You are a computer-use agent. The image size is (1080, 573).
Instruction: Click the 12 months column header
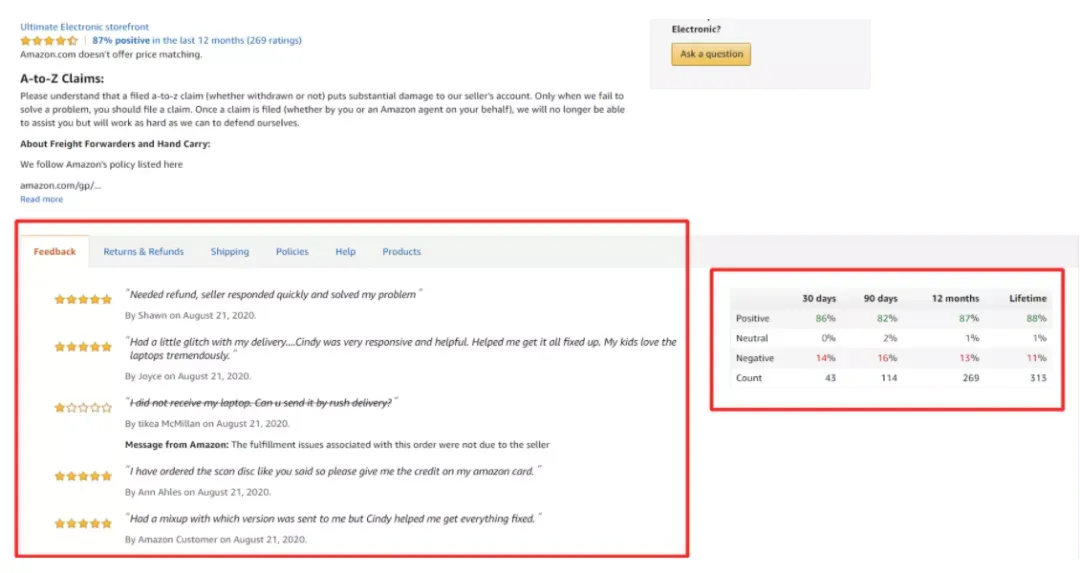pos(955,298)
